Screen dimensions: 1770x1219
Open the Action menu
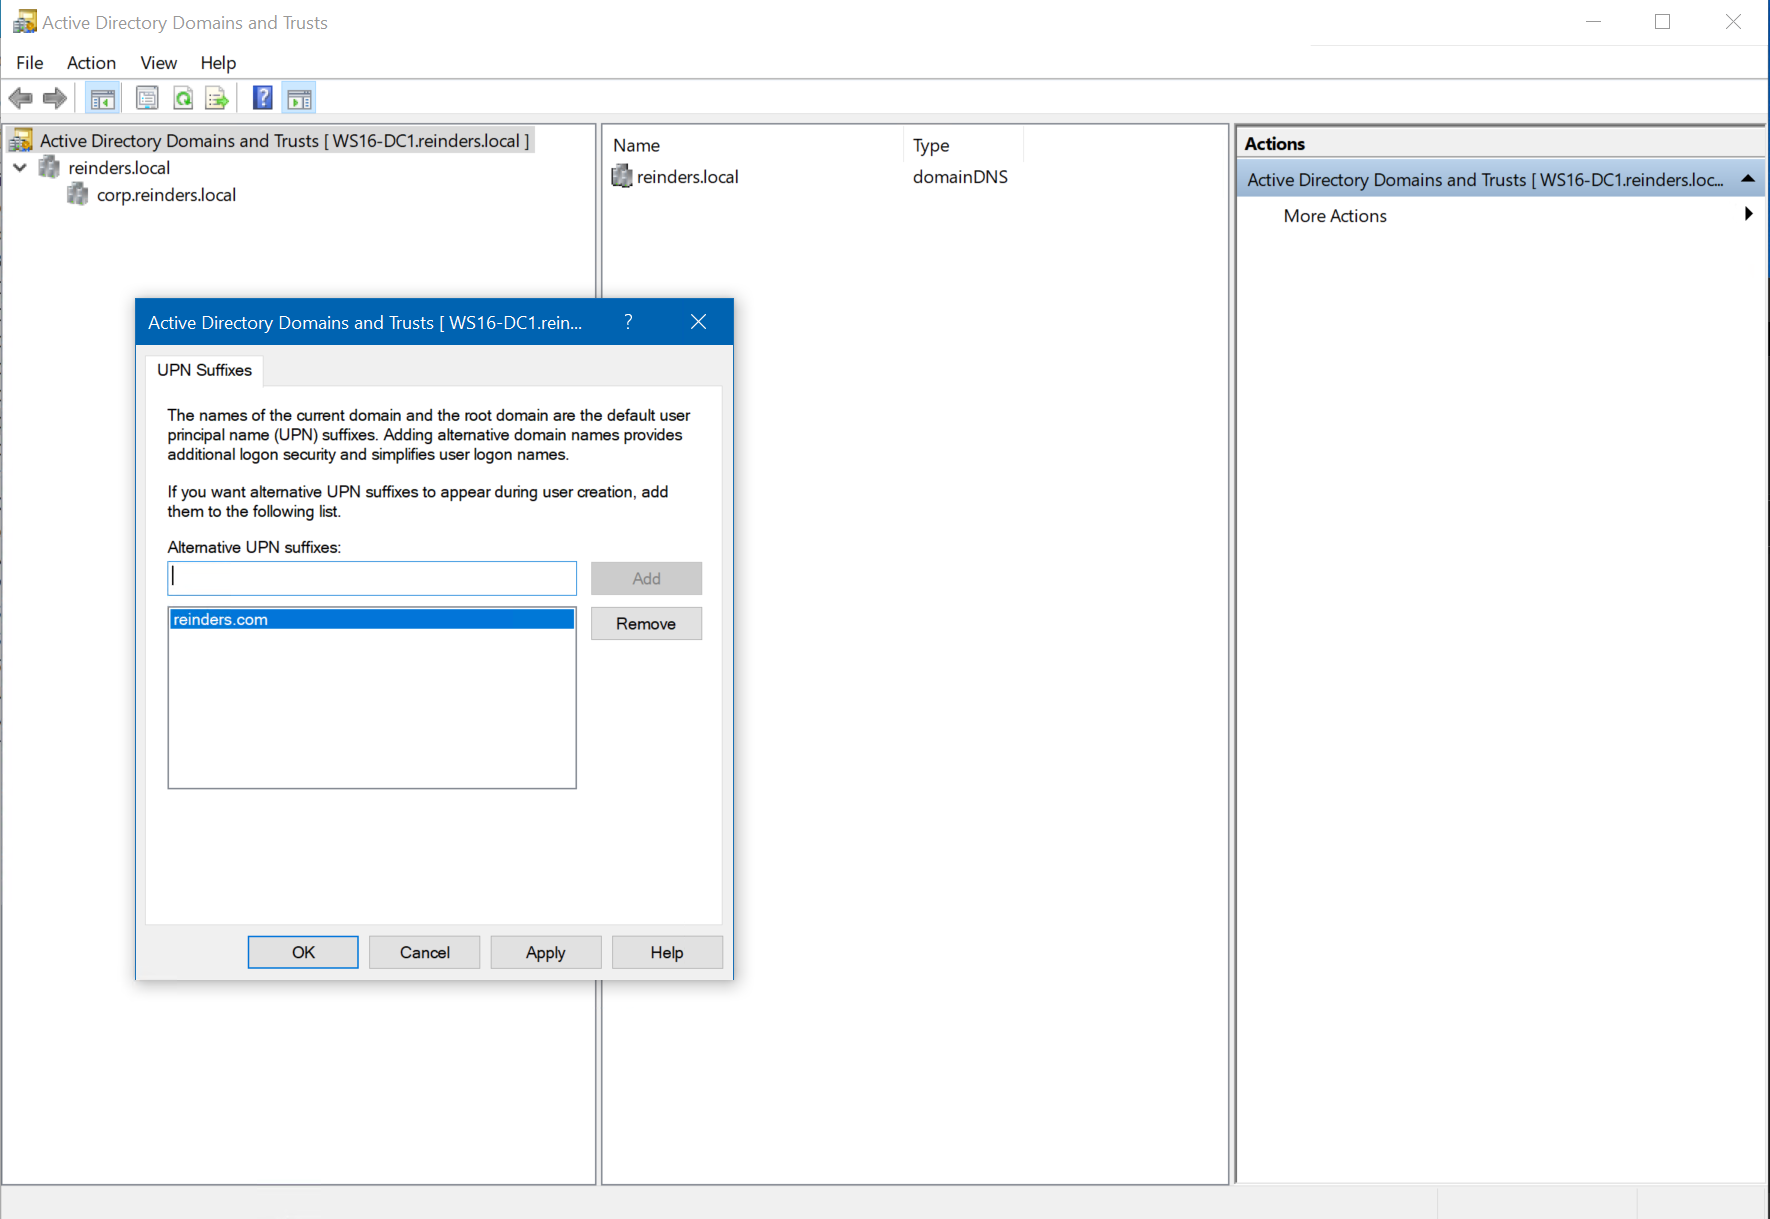pyautogui.click(x=90, y=62)
